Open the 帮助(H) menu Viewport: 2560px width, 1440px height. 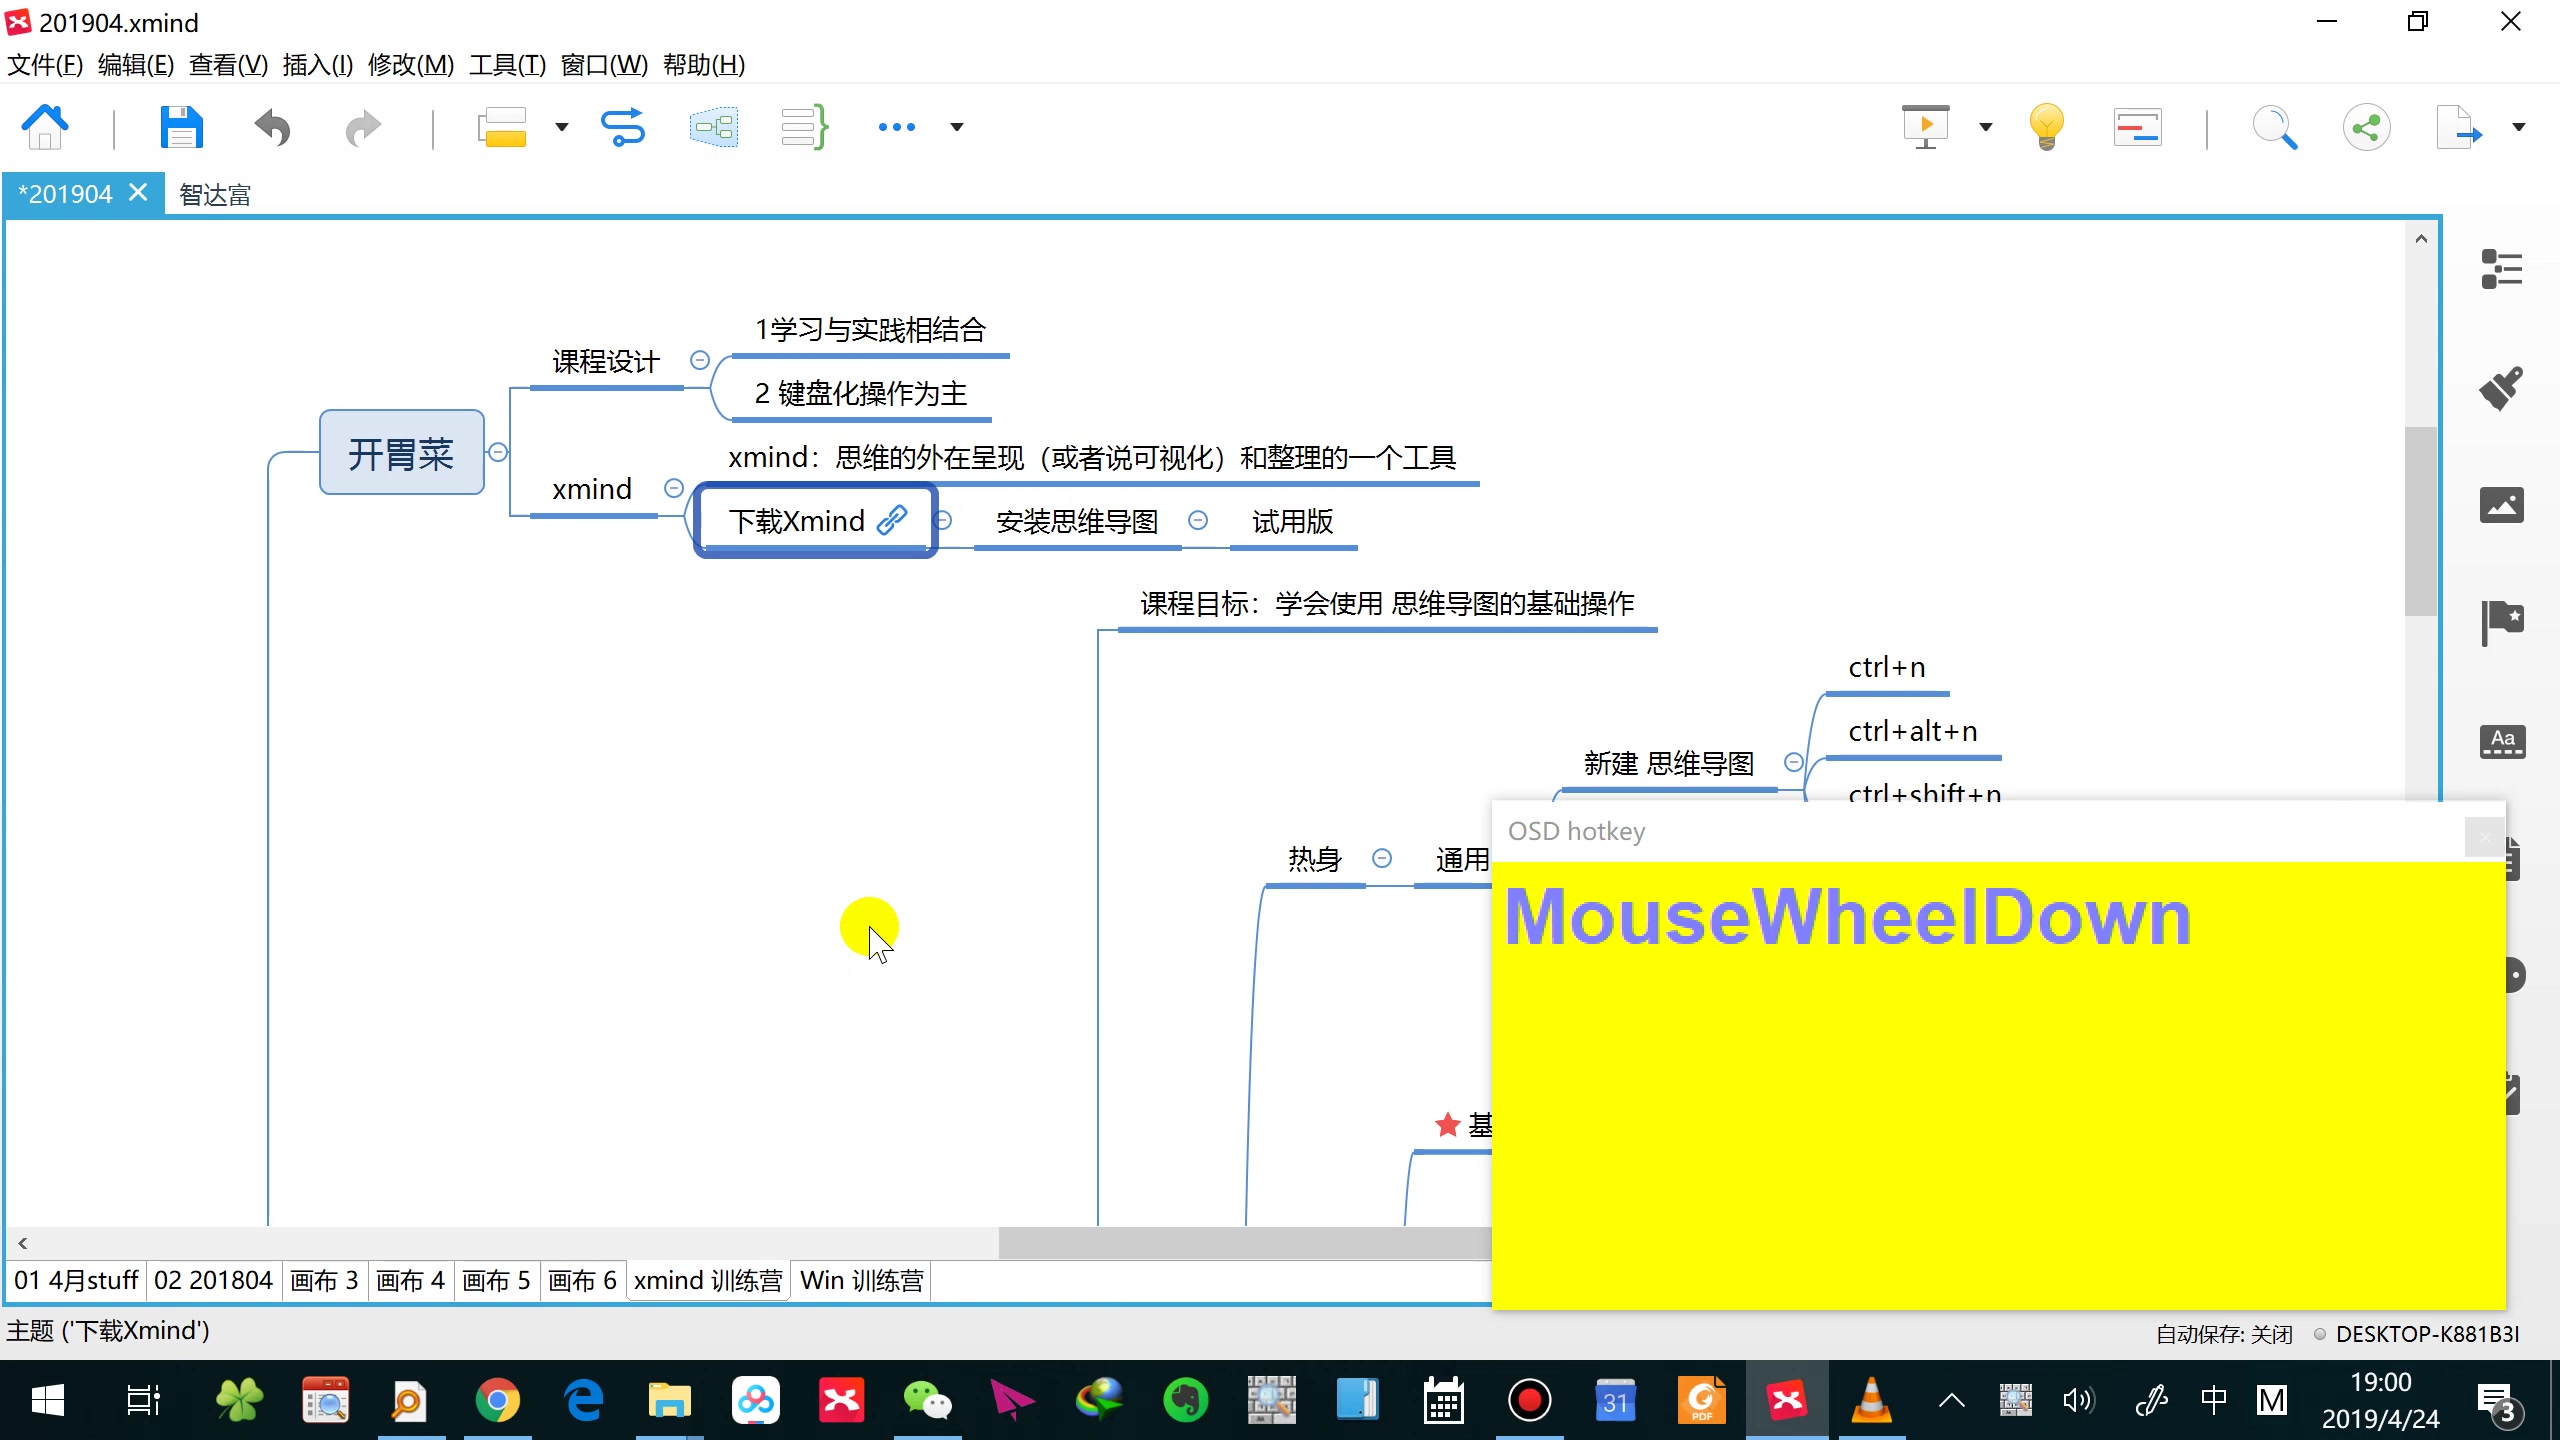704,65
